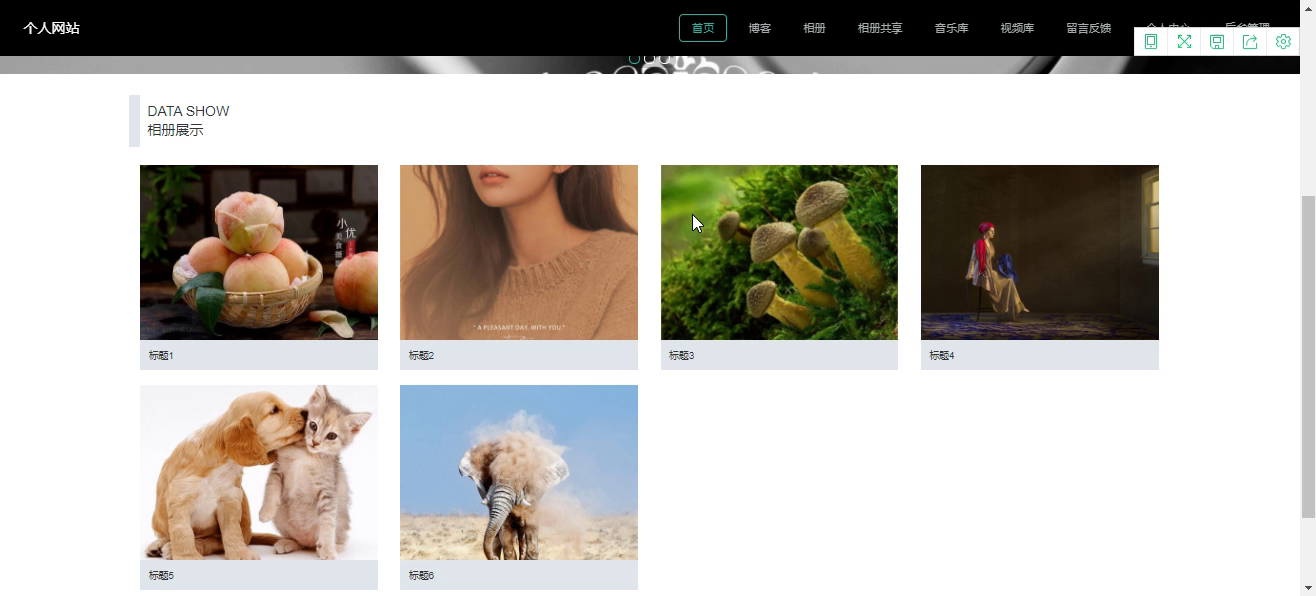Image resolution: width=1316 pixels, height=596 pixels.
Task: Click the DATA SHOW heading text
Action: 188,111
